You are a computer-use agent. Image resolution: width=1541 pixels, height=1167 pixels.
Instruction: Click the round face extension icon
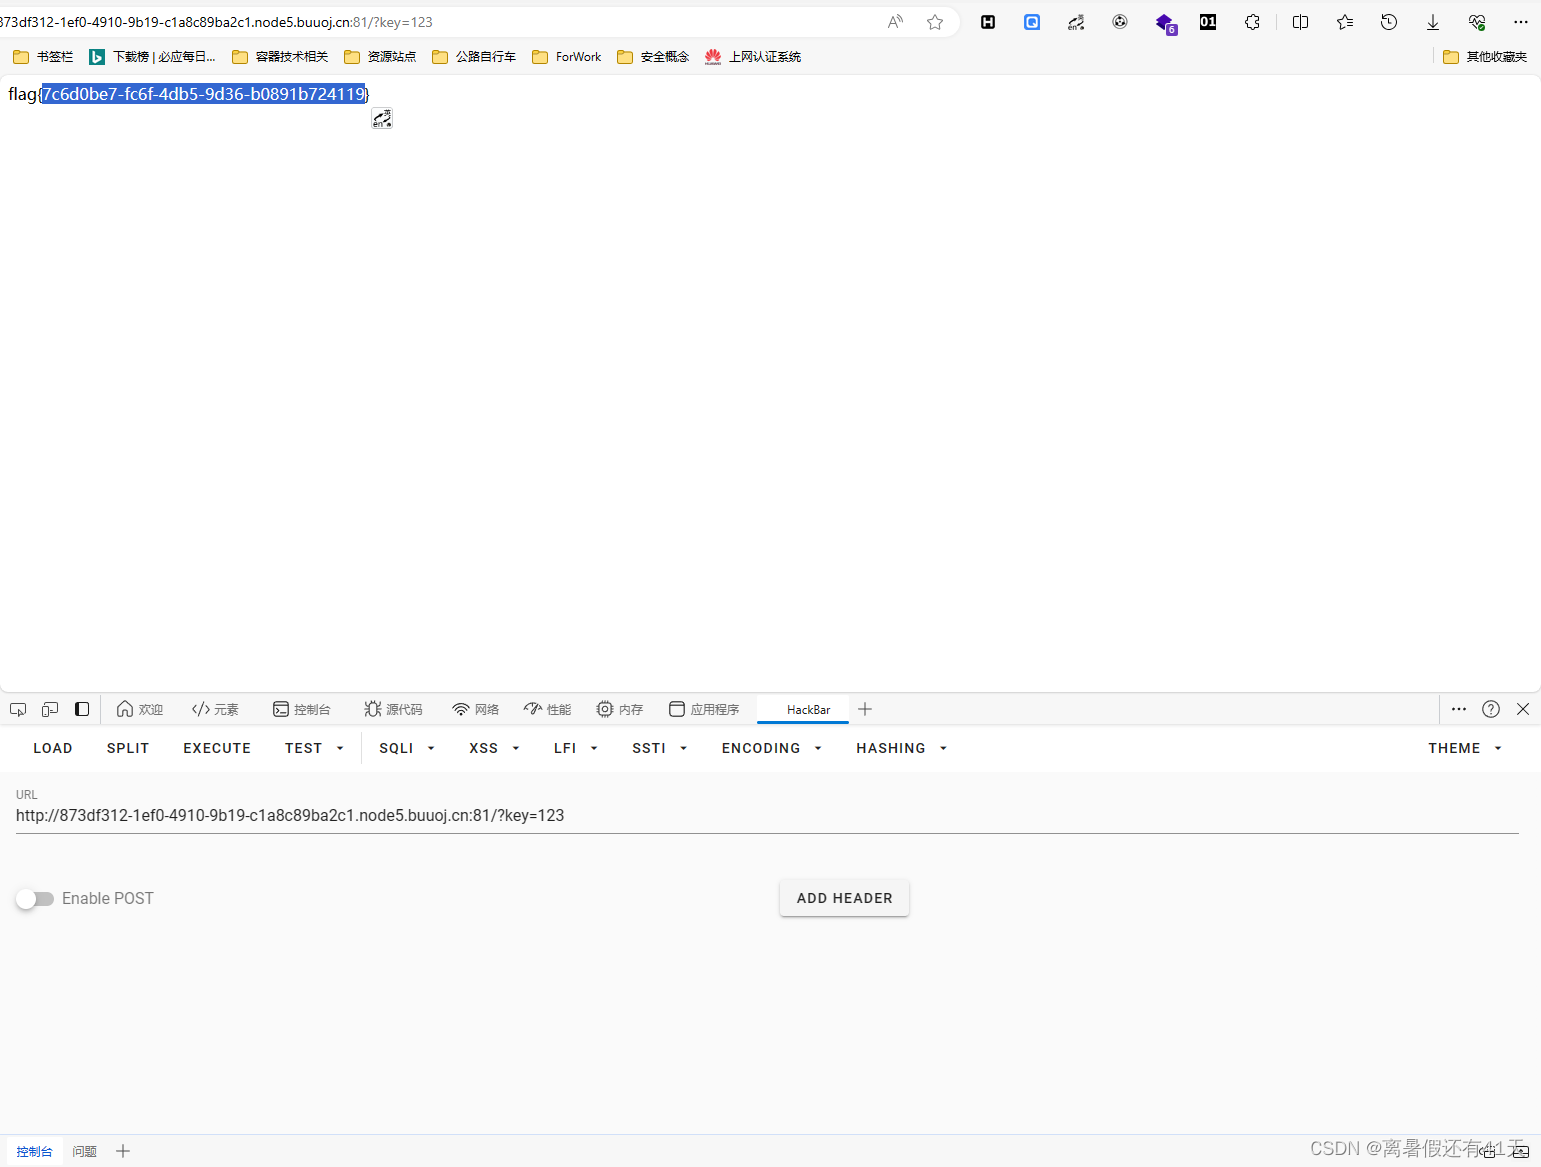tap(1120, 22)
